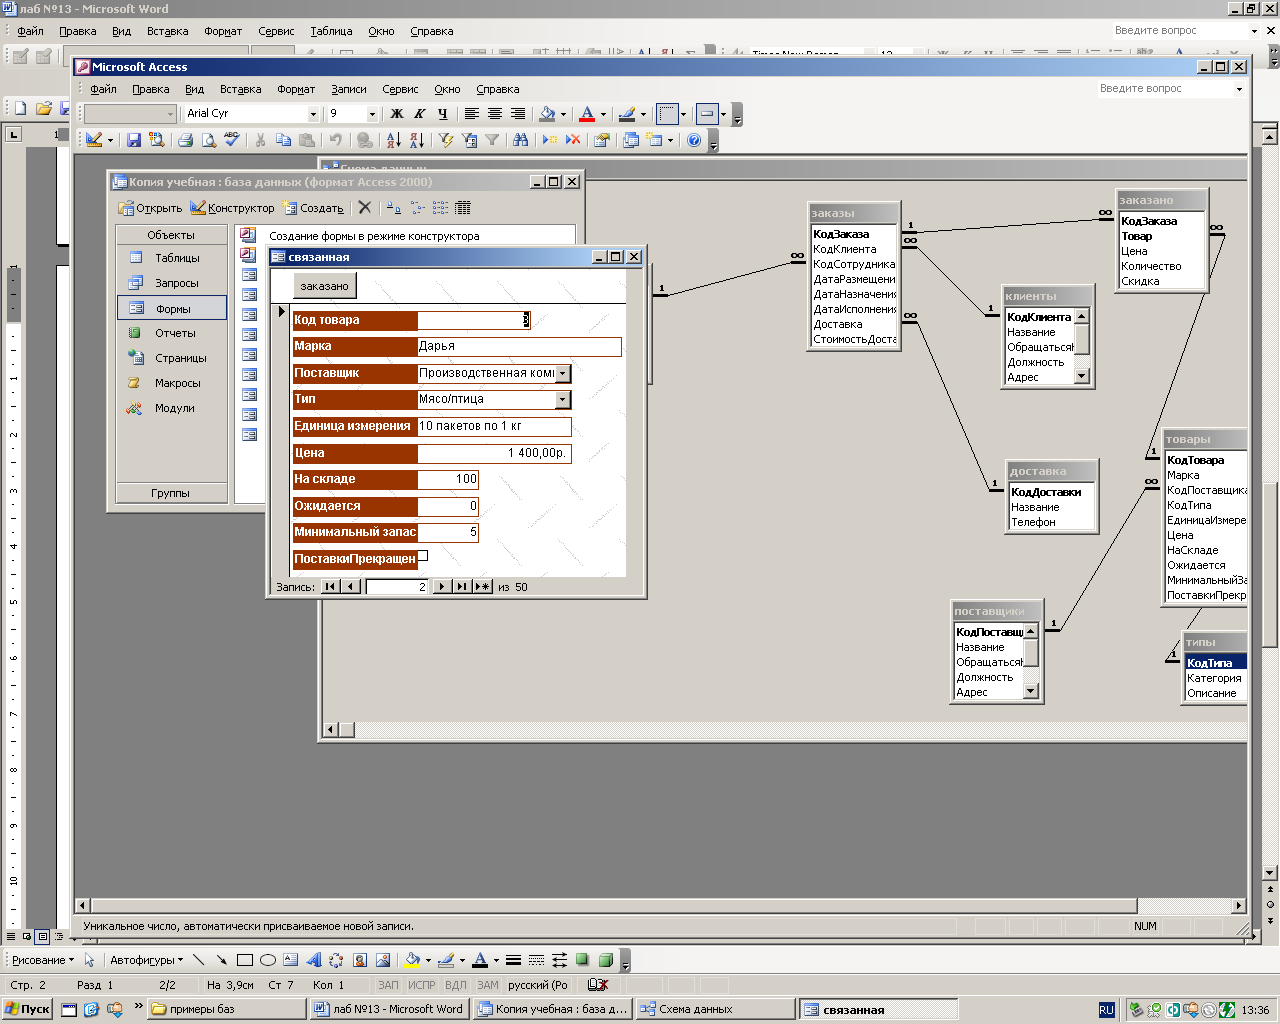Click 3-D Style icon in Drawing toolbar
The image size is (1280, 1024).
coord(605,960)
